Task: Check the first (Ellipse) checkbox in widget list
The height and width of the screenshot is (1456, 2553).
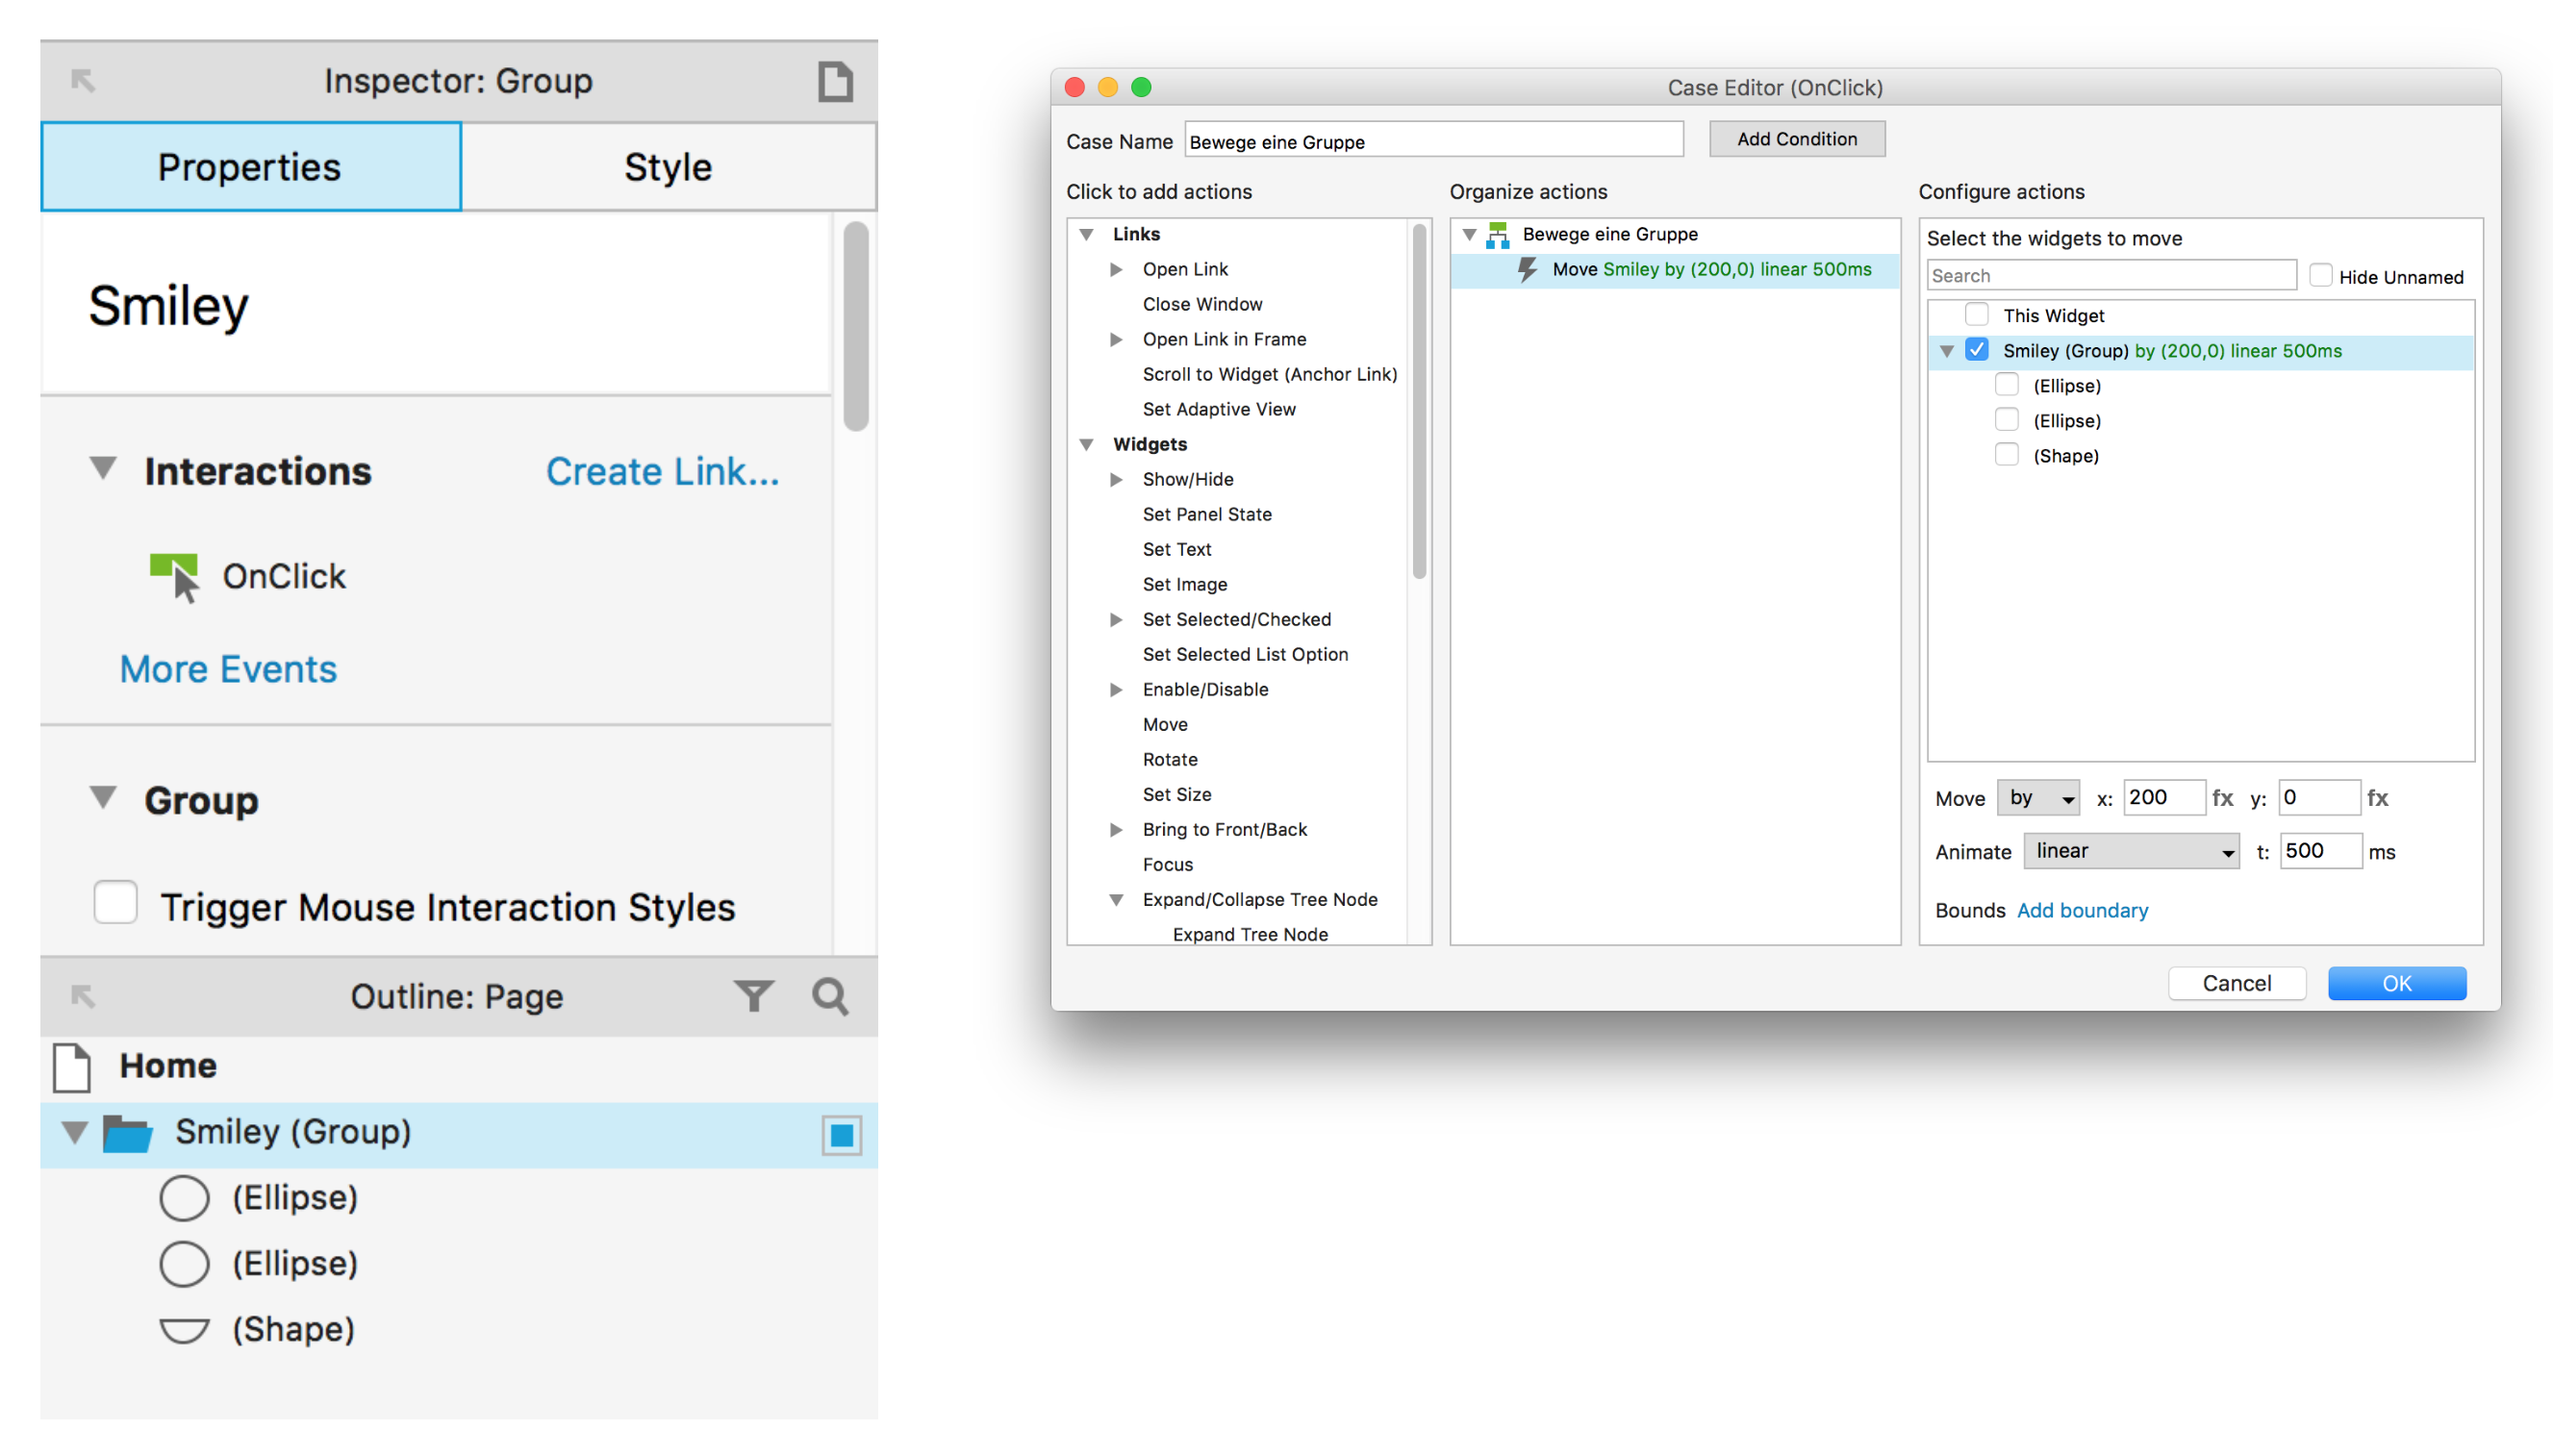Action: coord(2006,385)
